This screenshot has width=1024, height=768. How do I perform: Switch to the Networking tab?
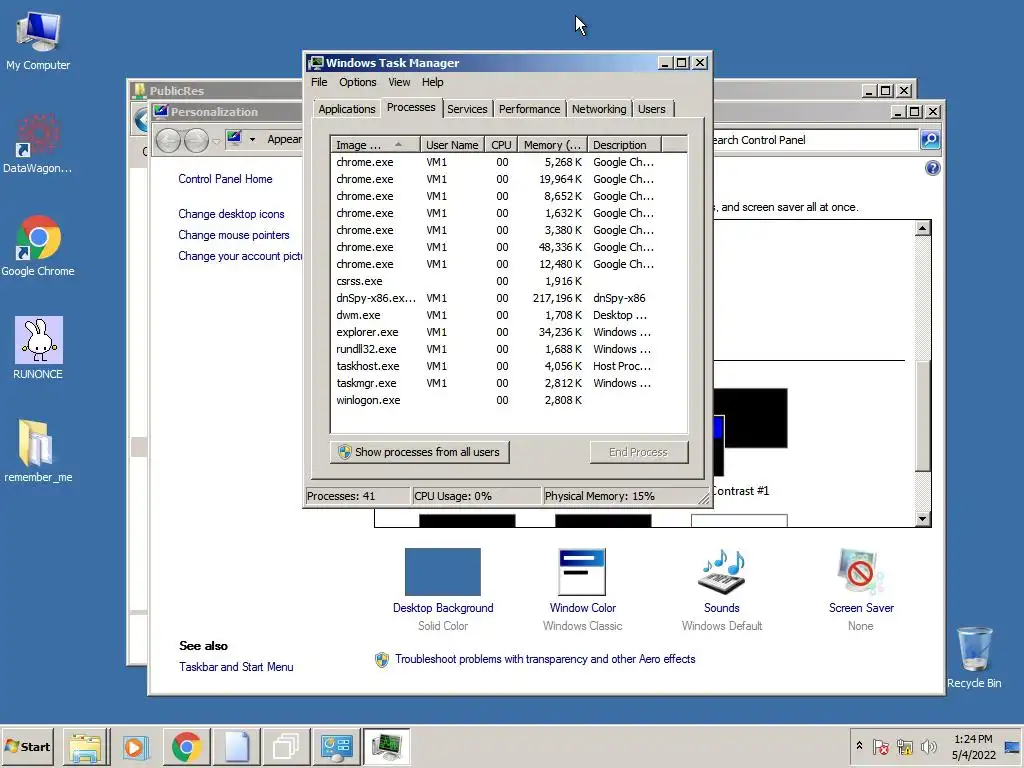coord(599,109)
